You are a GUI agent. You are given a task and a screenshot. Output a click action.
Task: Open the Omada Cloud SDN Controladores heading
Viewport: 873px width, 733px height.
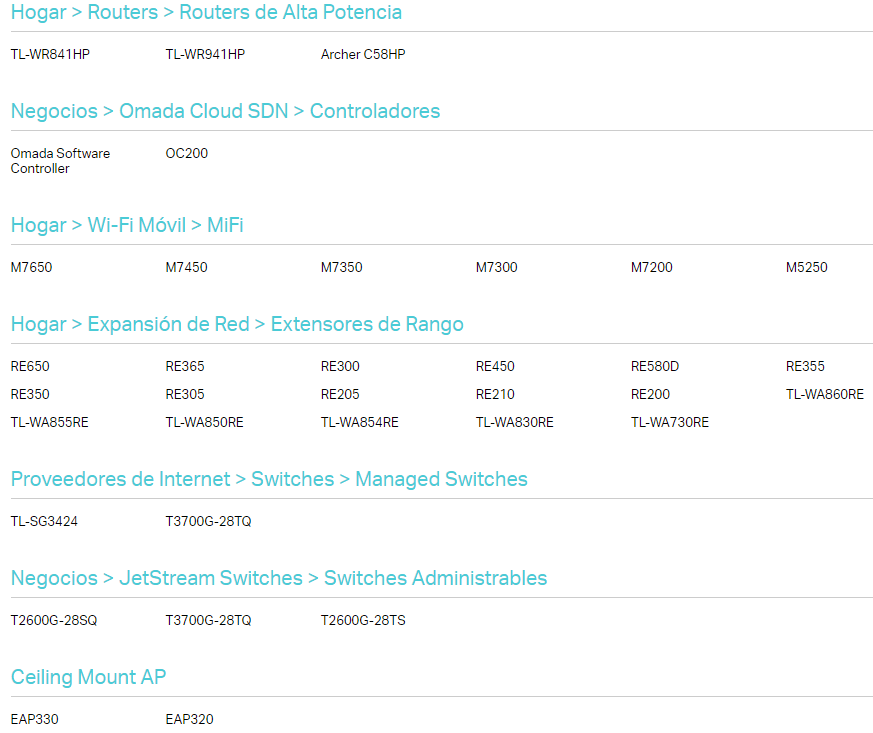[x=225, y=111]
